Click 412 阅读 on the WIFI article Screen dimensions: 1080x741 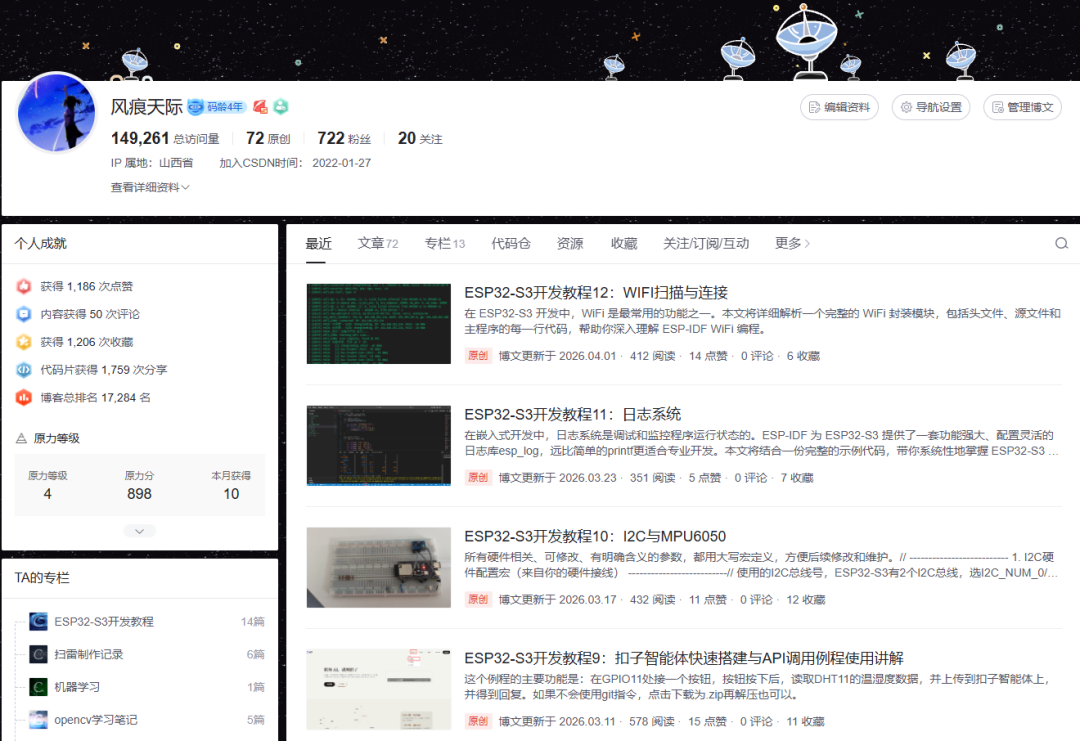coord(652,356)
